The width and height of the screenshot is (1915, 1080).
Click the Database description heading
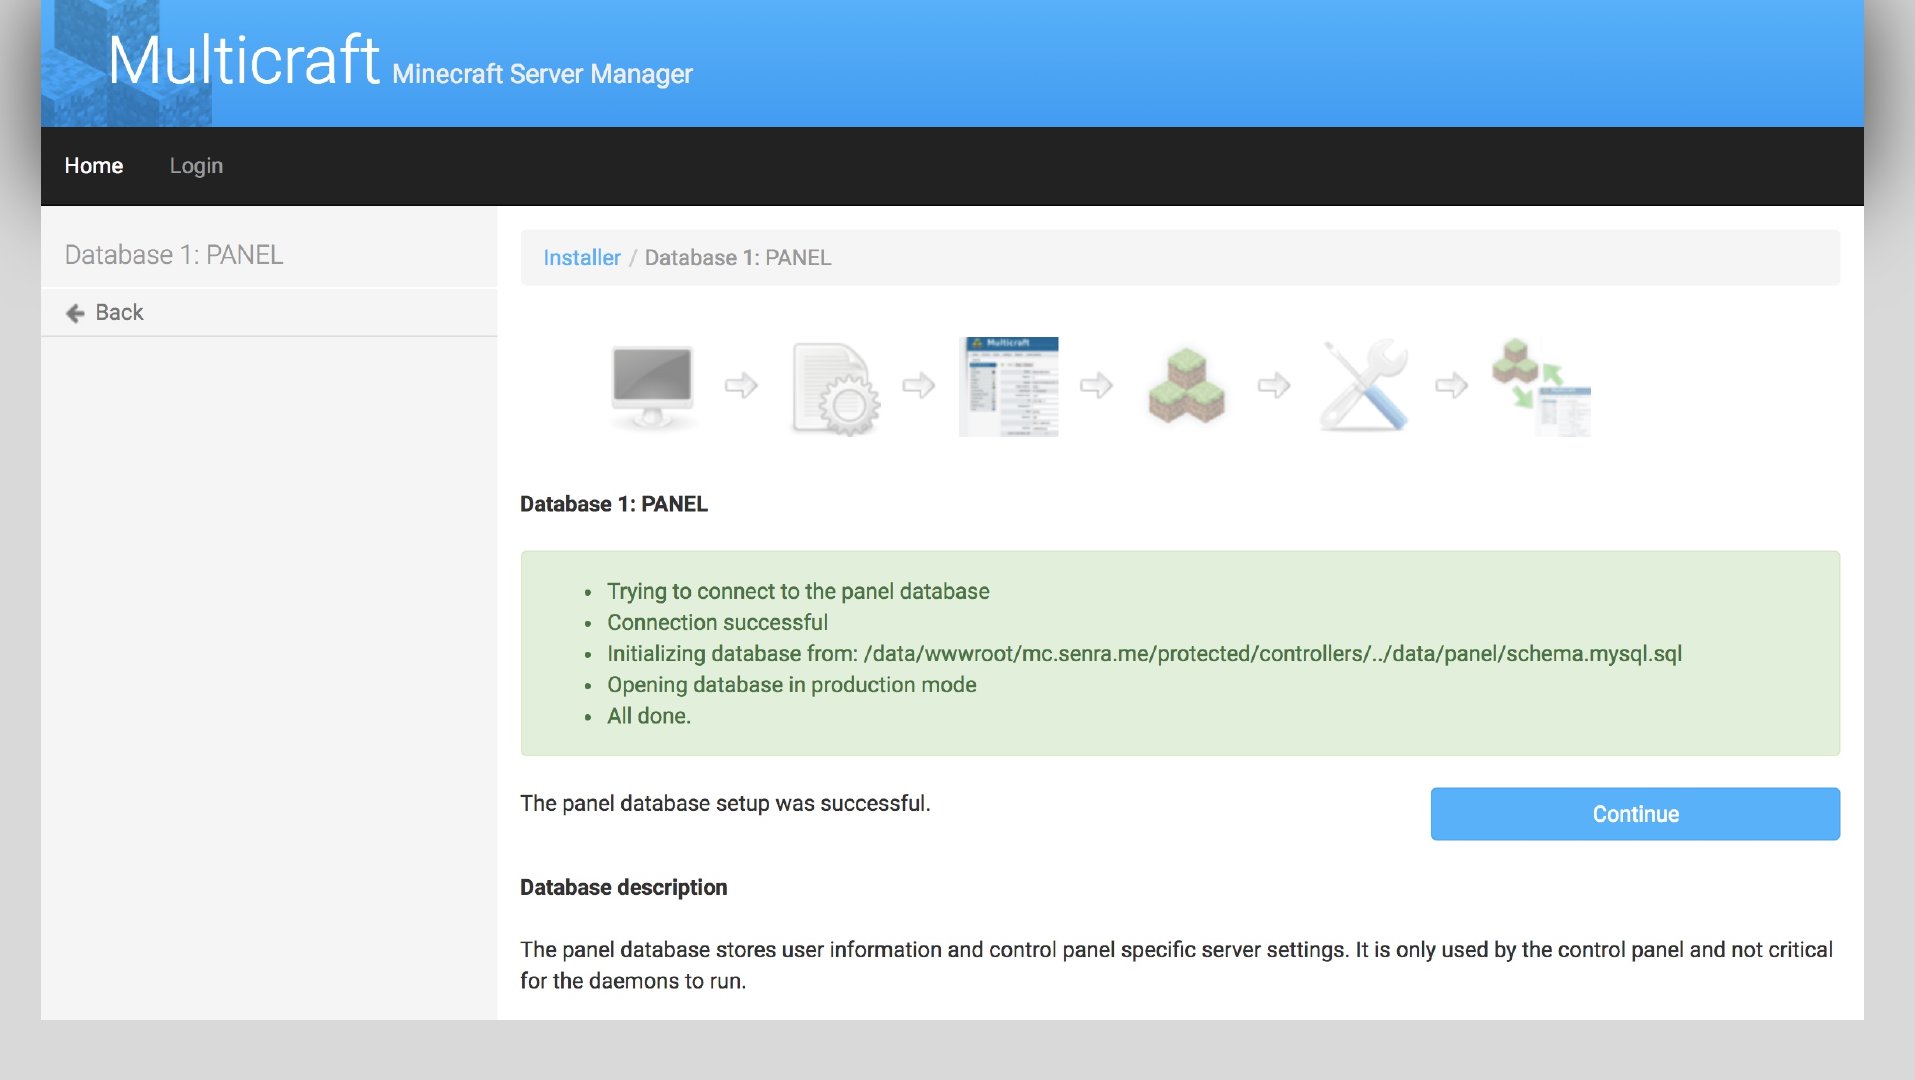tap(623, 888)
